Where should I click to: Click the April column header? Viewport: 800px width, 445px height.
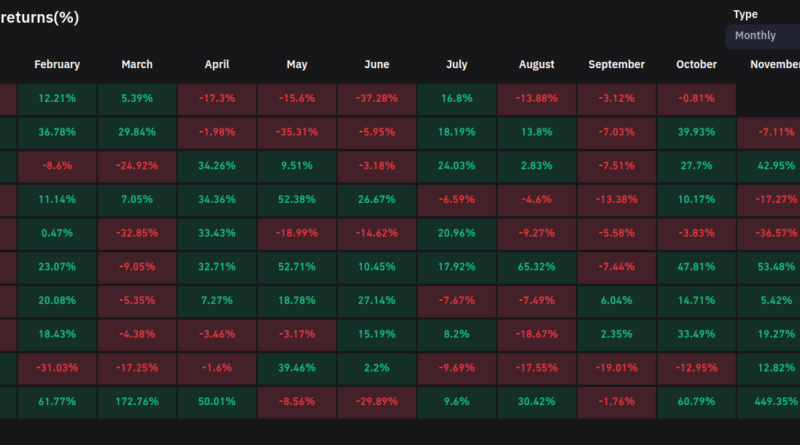(x=217, y=65)
